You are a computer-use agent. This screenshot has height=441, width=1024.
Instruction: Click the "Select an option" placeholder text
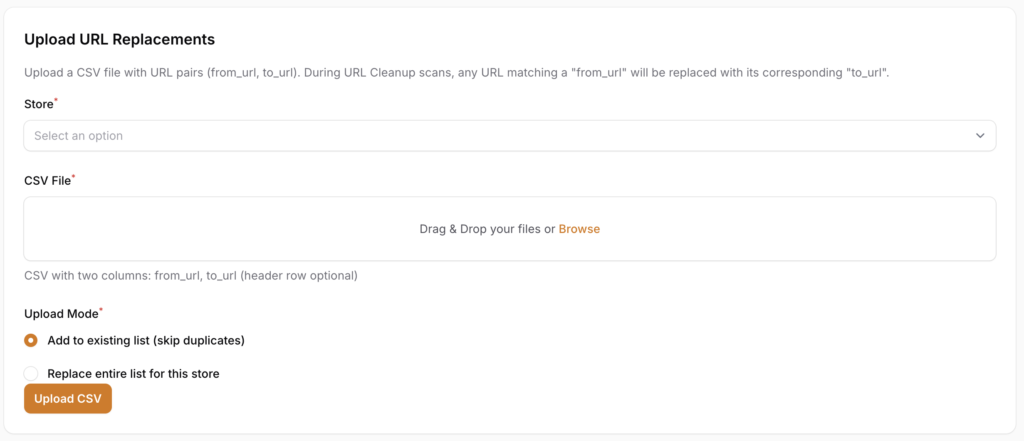pos(78,136)
